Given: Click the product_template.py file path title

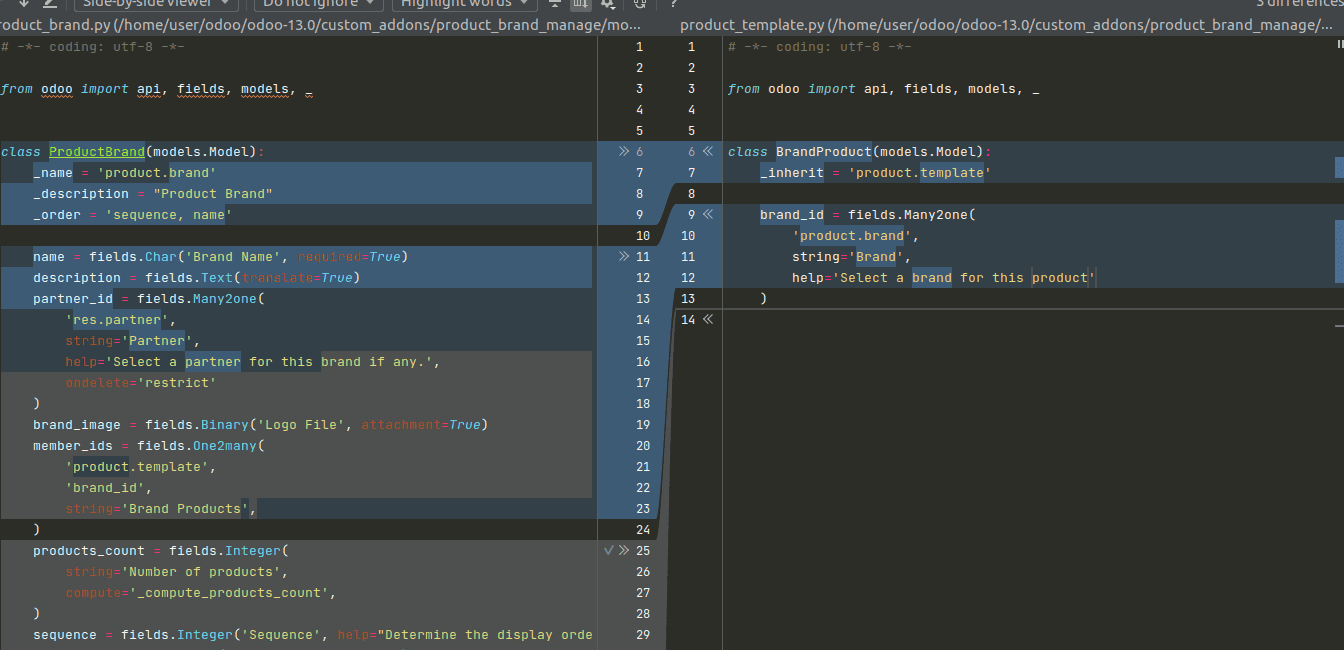Looking at the screenshot, I should click(x=1006, y=25).
